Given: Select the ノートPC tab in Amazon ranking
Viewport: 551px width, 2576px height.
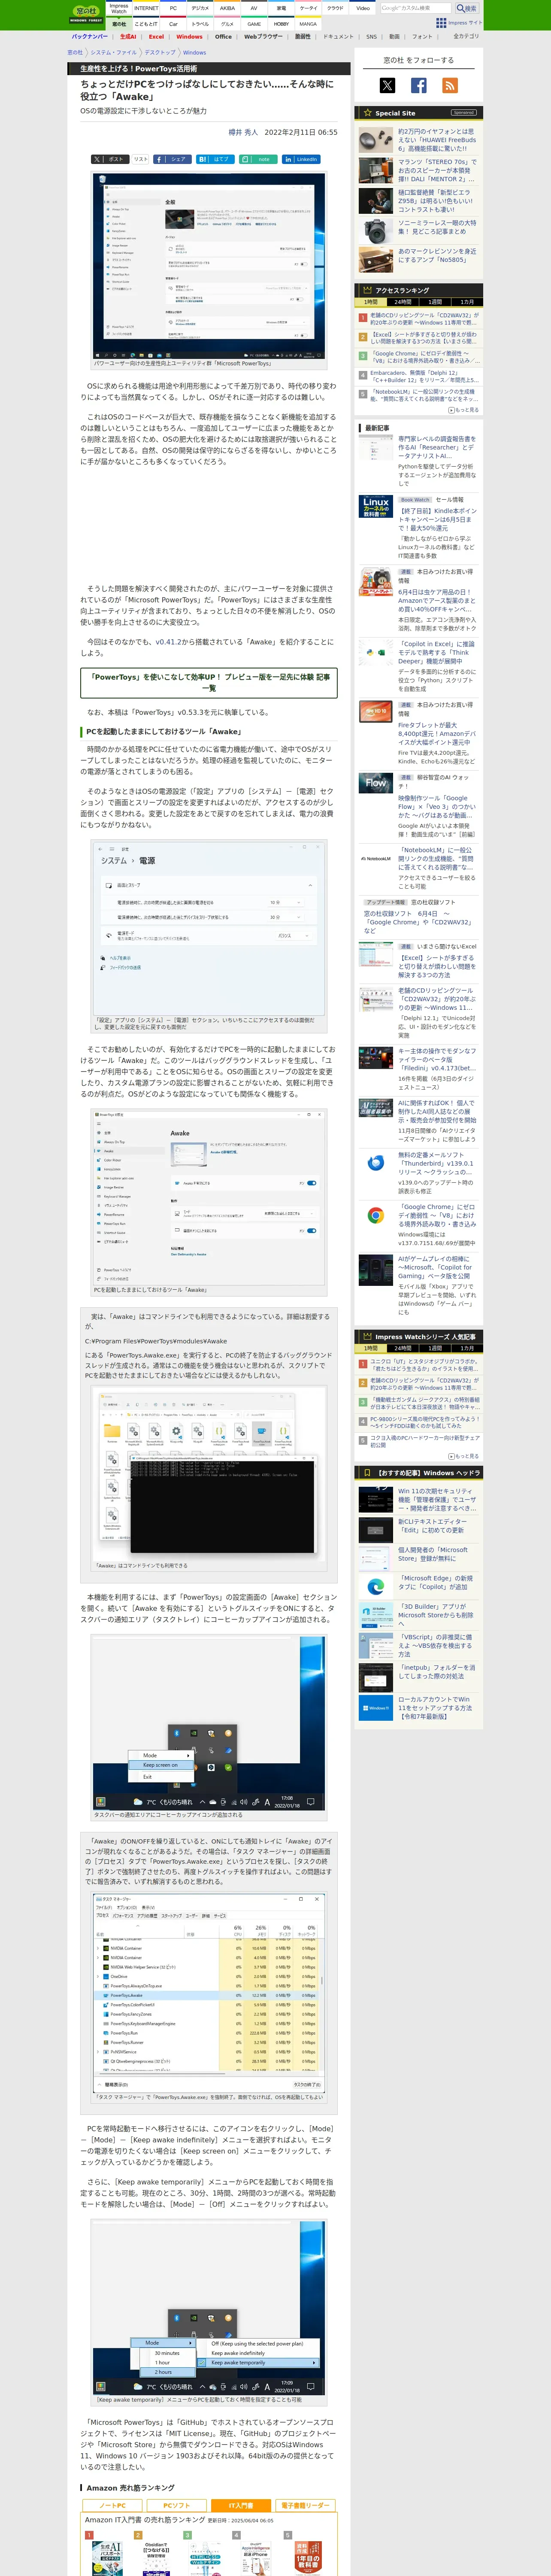Looking at the screenshot, I should pos(113,2506).
